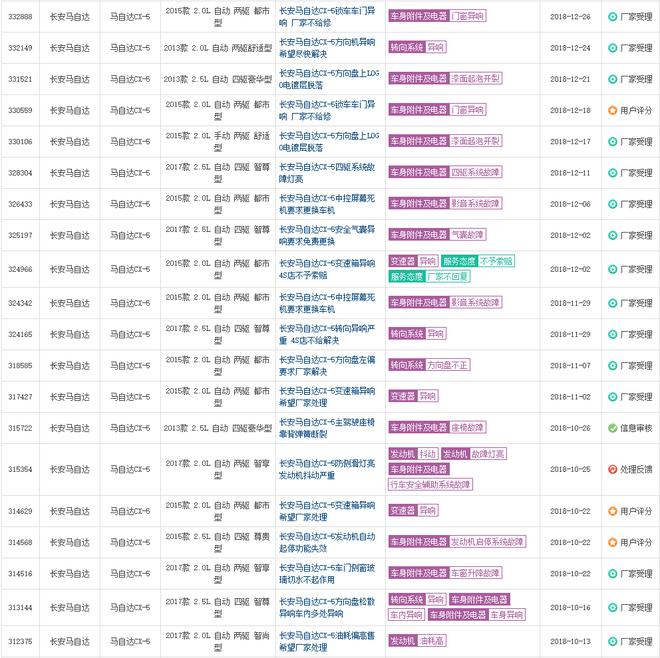Click the status icon in row 332149
Screen dimensions: 660x658
point(612,48)
